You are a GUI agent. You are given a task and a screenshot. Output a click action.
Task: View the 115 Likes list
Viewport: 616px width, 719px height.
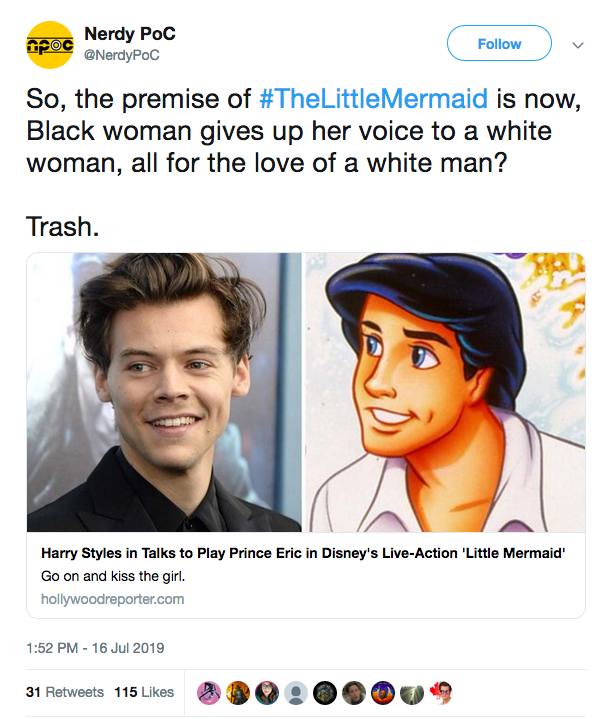click(x=144, y=692)
